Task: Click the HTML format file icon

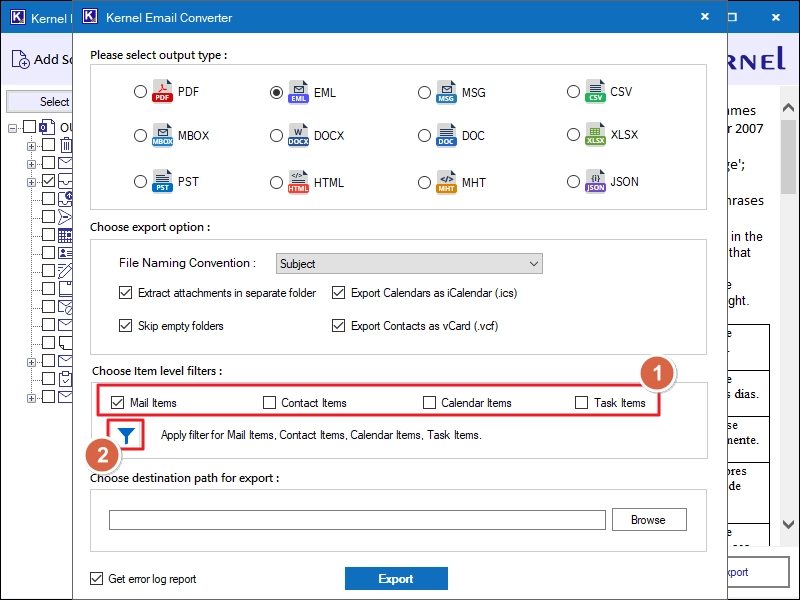Action: click(298, 182)
